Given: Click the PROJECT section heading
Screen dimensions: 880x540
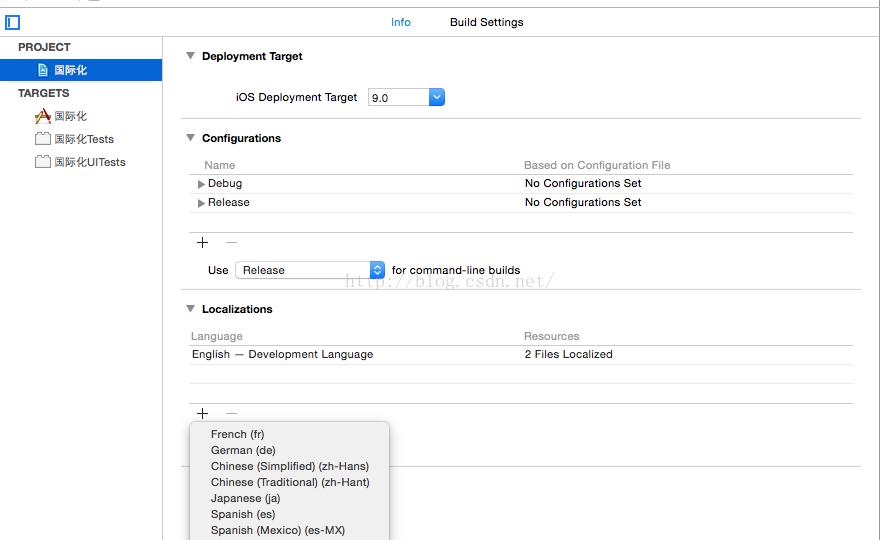Looking at the screenshot, I should pyautogui.click(x=44, y=47).
